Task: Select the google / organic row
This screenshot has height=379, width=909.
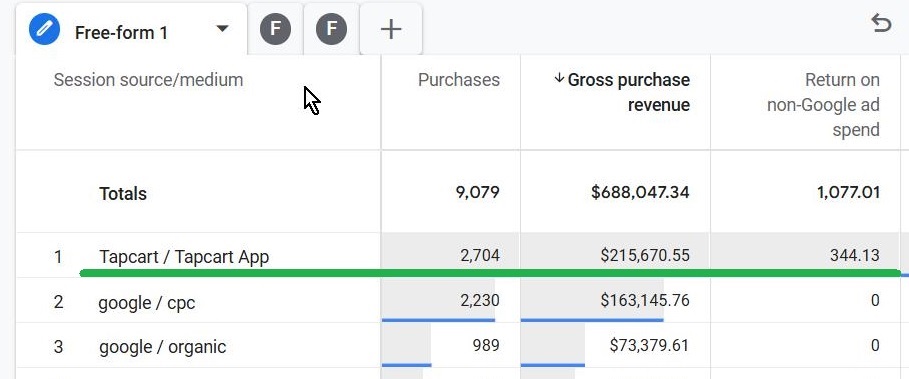Action: 458,345
